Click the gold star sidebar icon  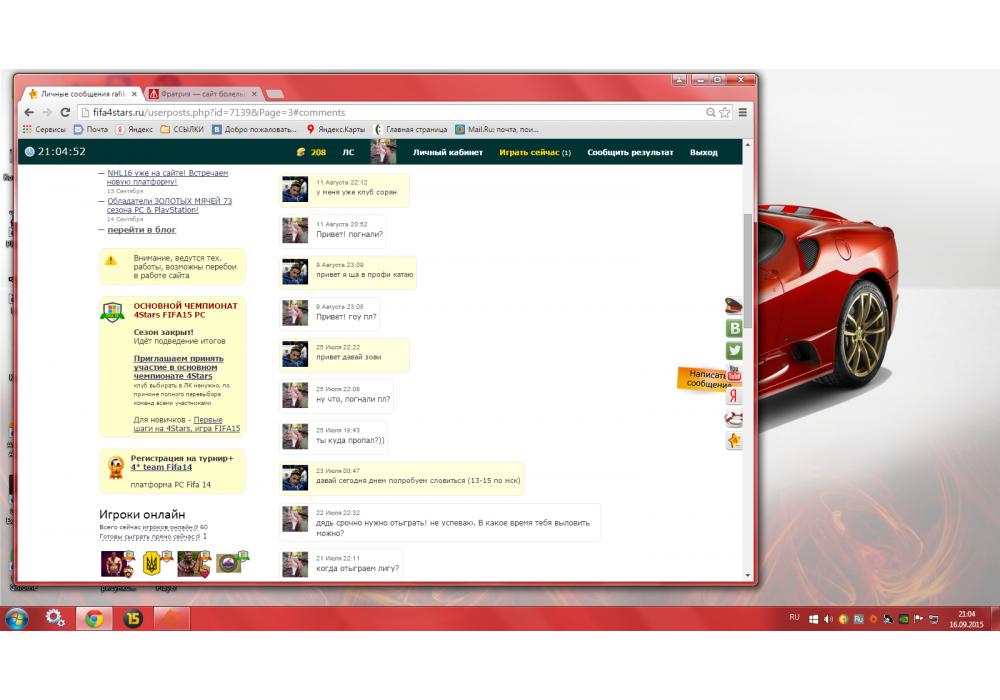(x=734, y=441)
